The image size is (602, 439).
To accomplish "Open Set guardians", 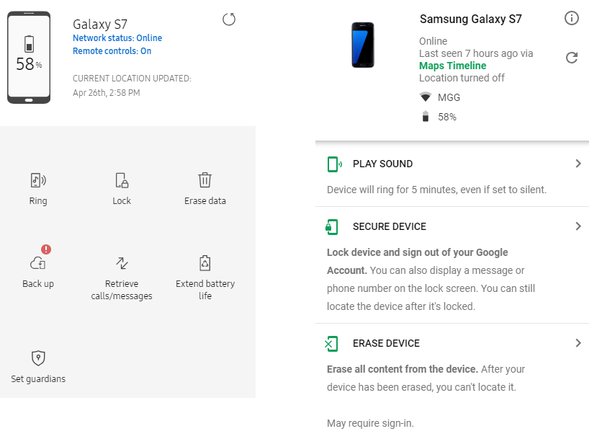I will (38, 358).
